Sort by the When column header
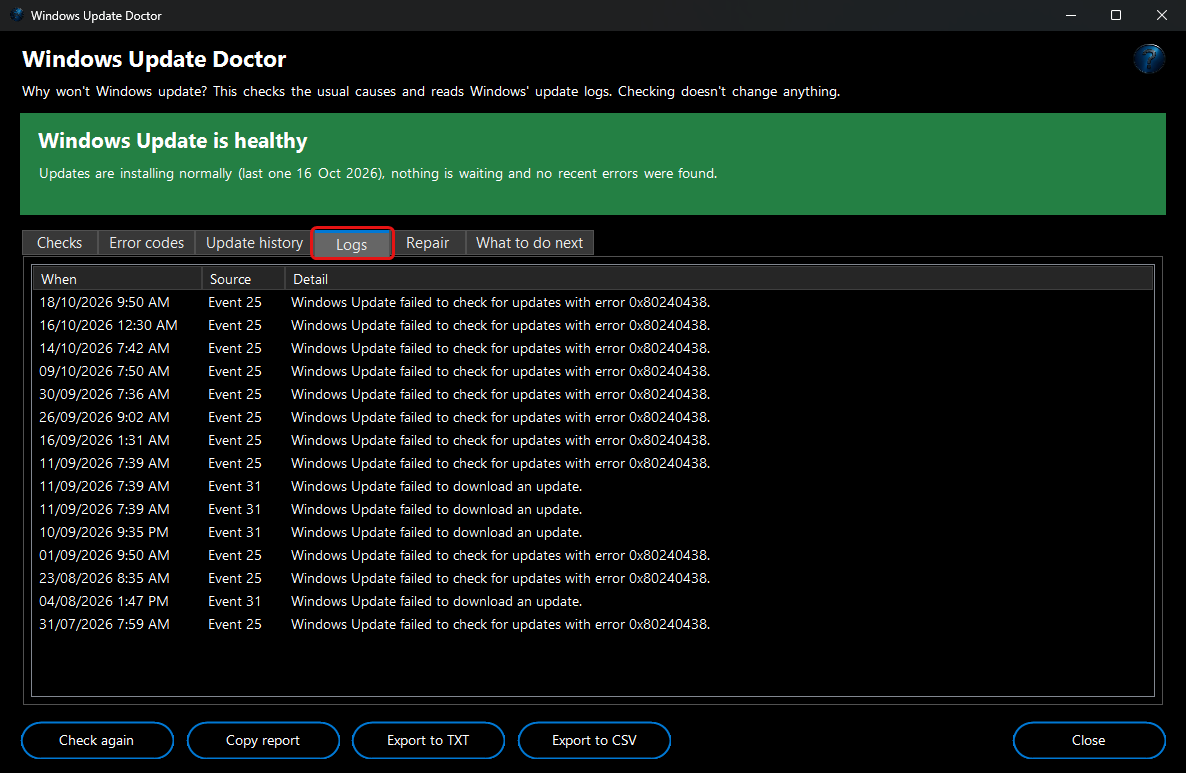The height and width of the screenshot is (773, 1186). click(x=117, y=279)
